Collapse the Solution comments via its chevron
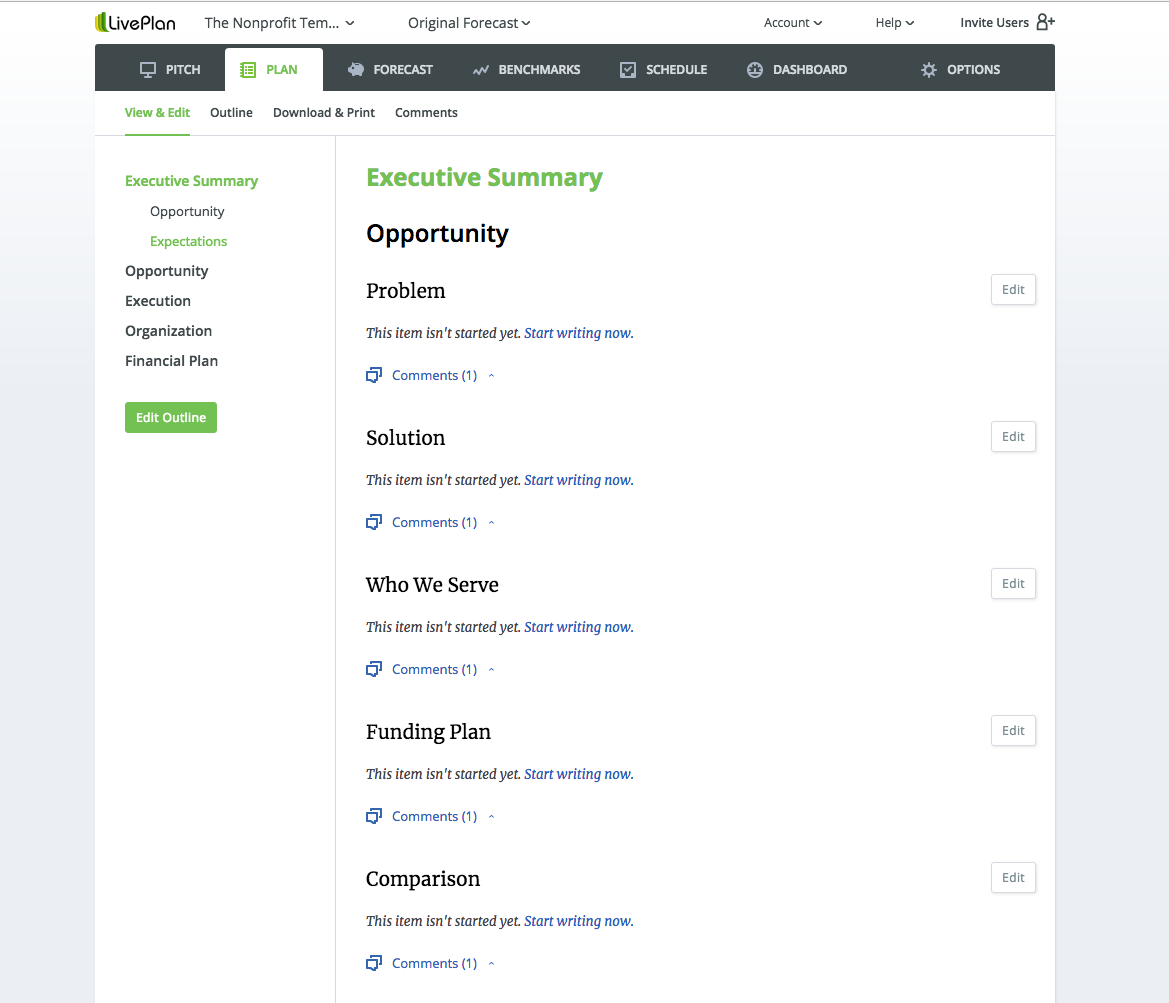The width and height of the screenshot is (1169, 1003). pyautogui.click(x=490, y=521)
